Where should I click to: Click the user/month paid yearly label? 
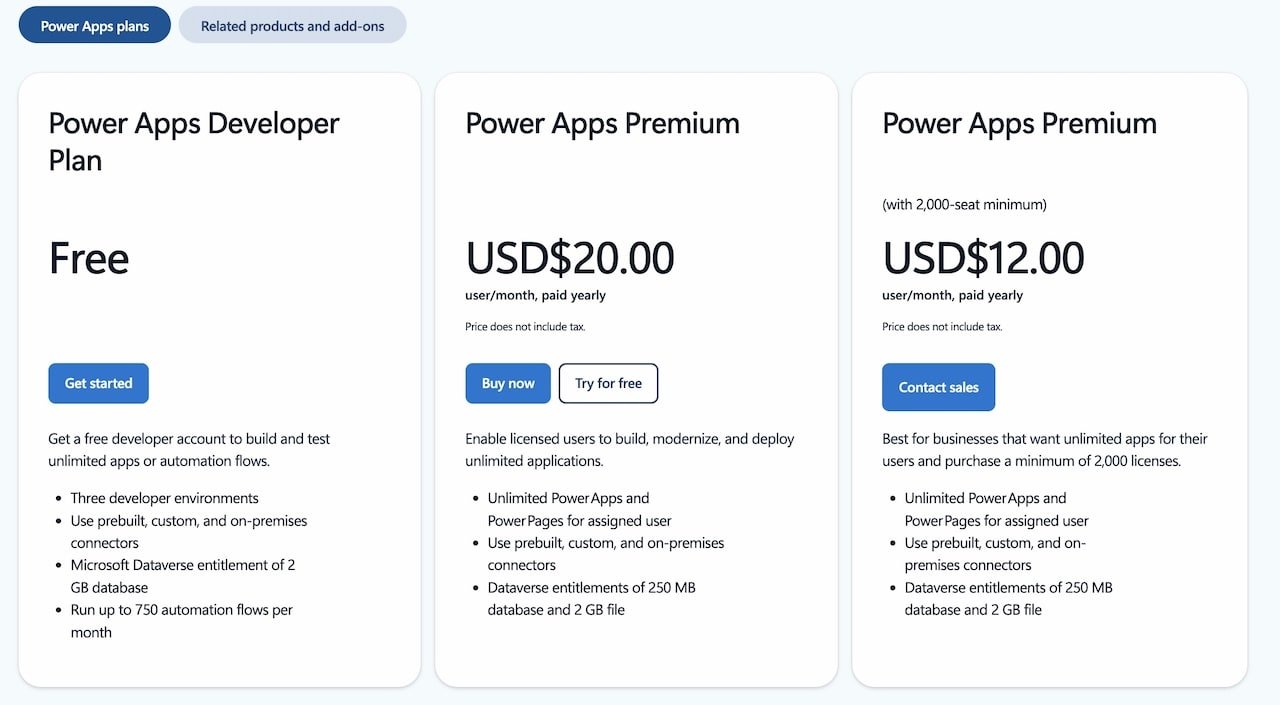[536, 295]
